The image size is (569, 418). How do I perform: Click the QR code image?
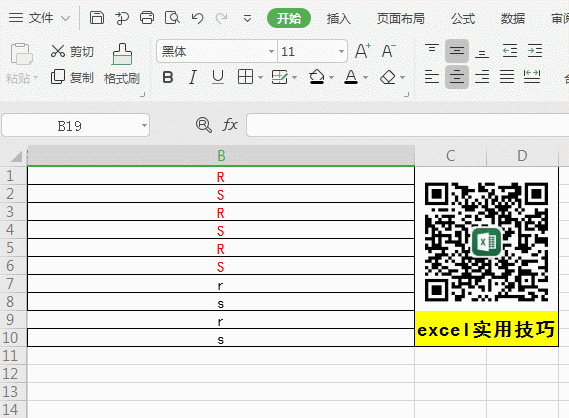pos(486,242)
